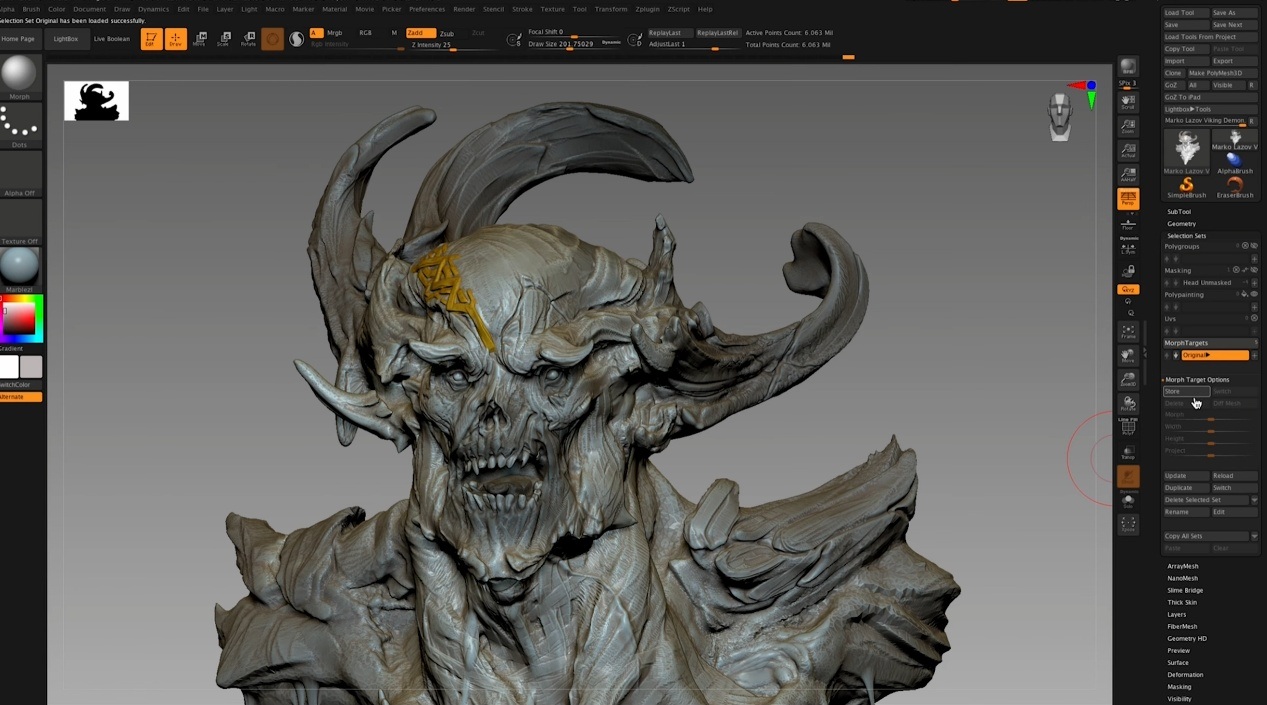Toggle the XYZ rotation mode

(1128, 289)
